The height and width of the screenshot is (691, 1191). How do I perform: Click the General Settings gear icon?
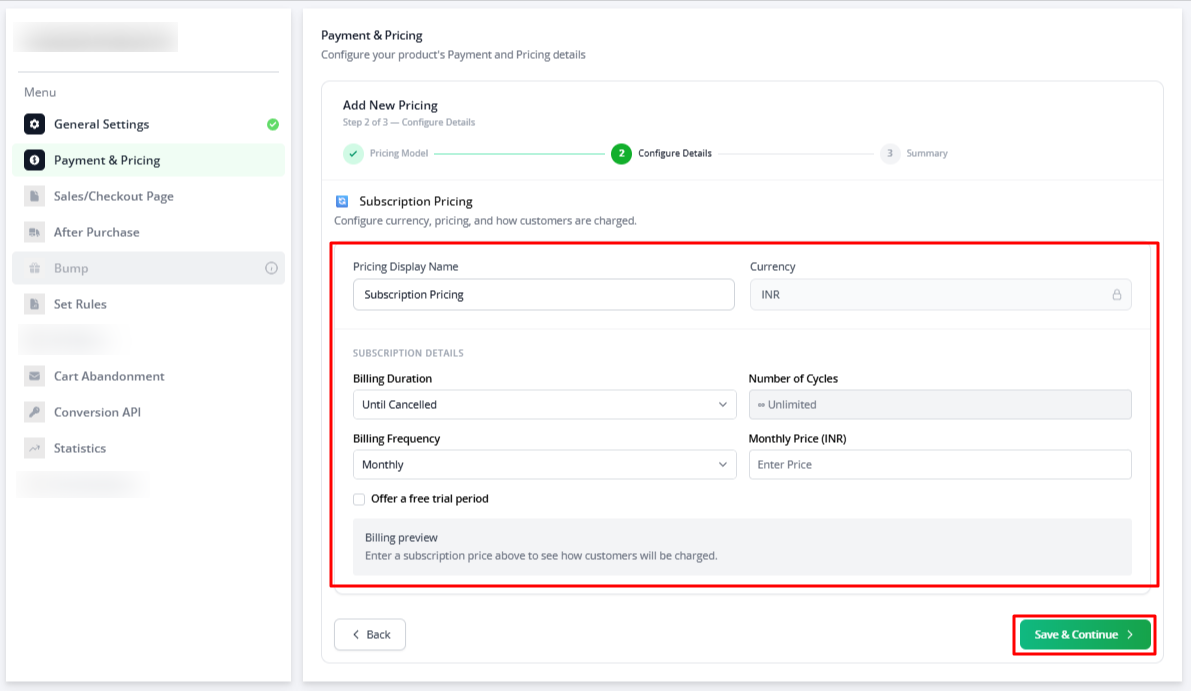(34, 124)
